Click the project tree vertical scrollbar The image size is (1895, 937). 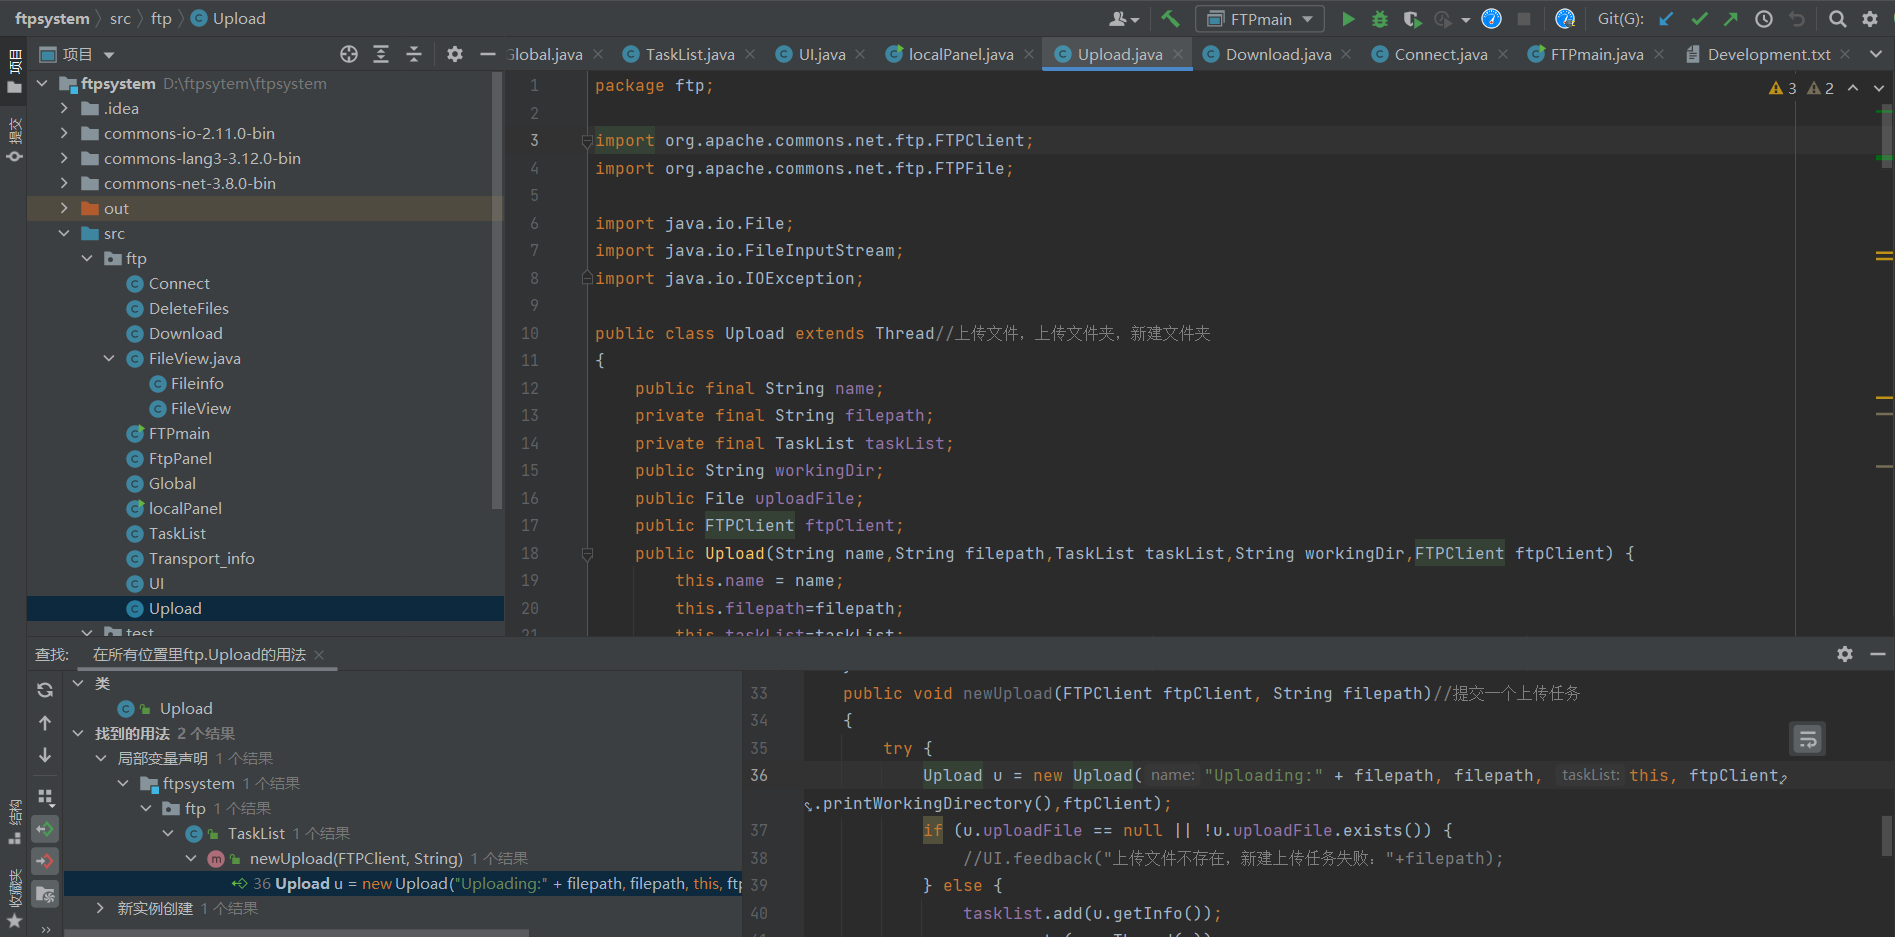point(497,290)
